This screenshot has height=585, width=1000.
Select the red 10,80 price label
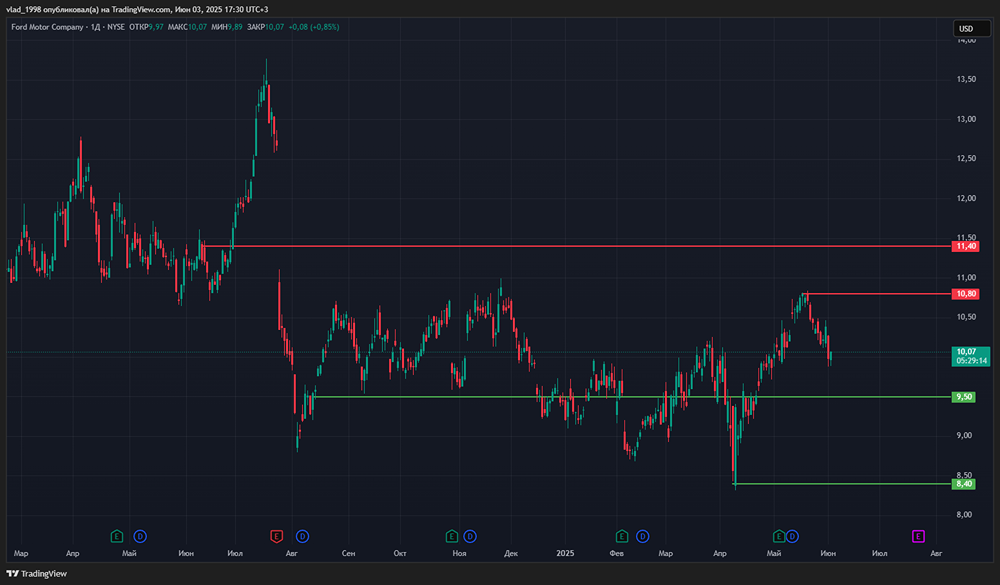click(966, 294)
